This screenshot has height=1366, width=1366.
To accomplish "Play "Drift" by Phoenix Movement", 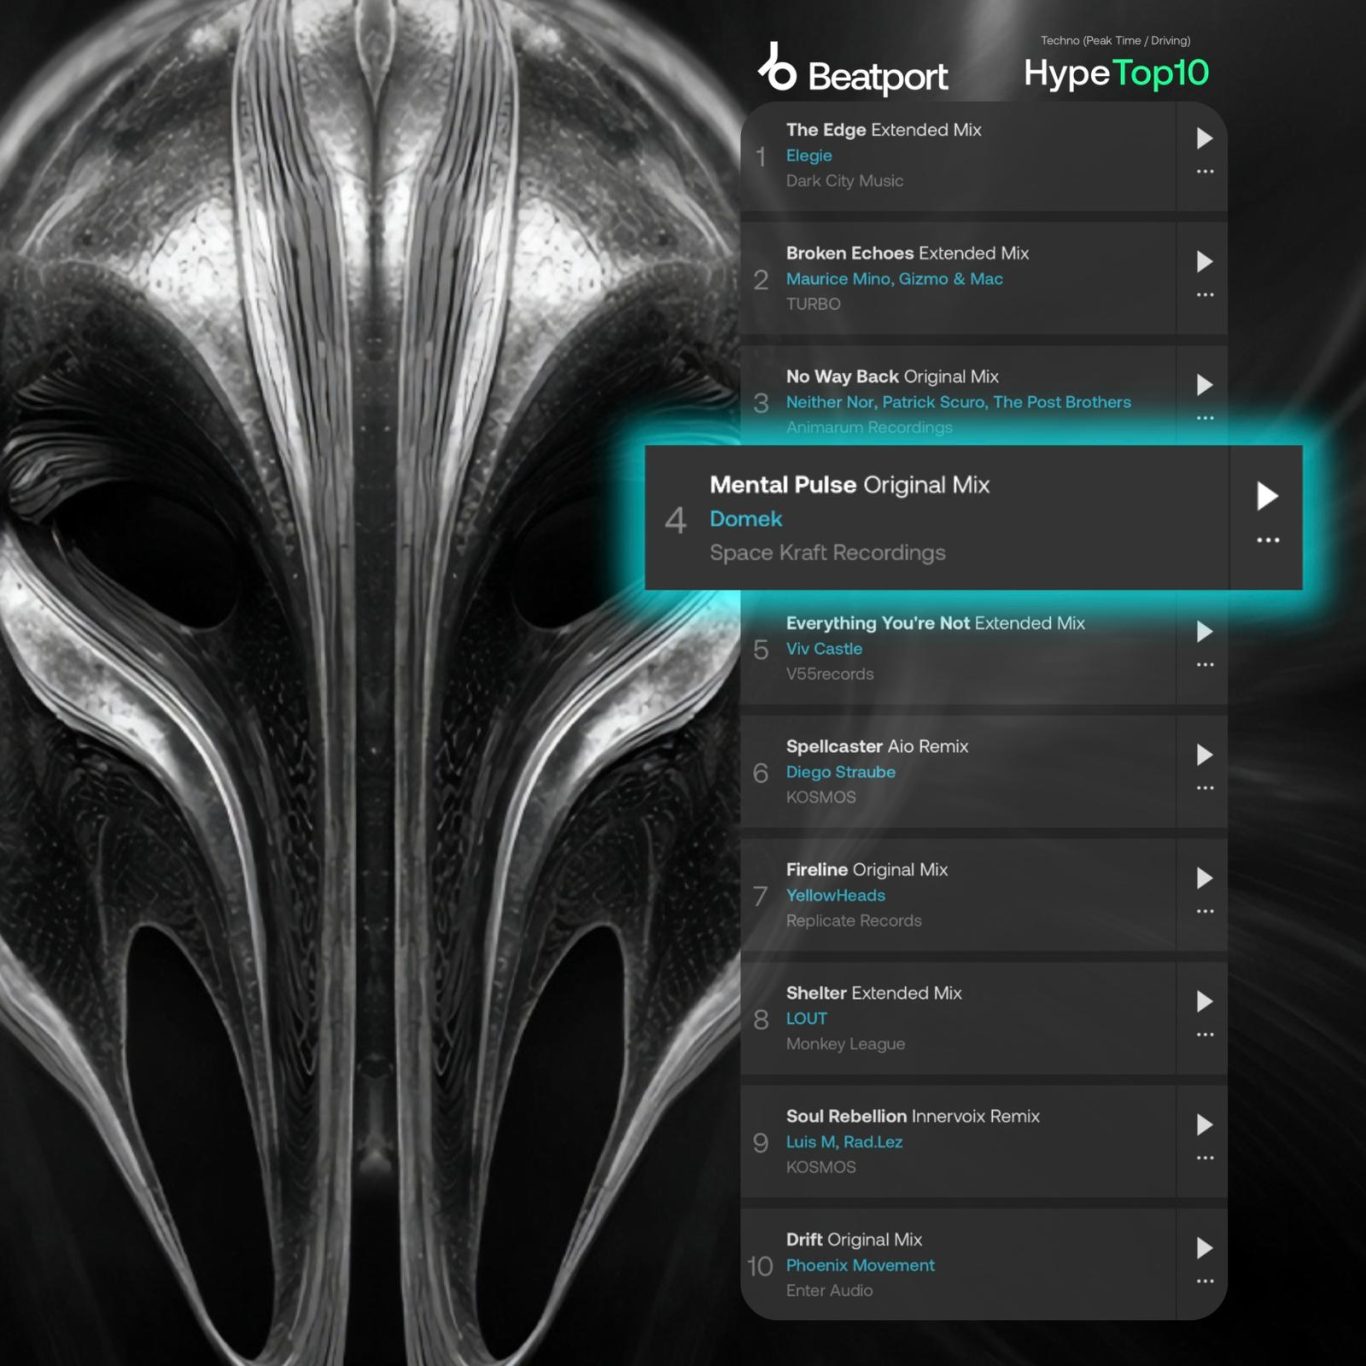I will pyautogui.click(x=1204, y=1248).
